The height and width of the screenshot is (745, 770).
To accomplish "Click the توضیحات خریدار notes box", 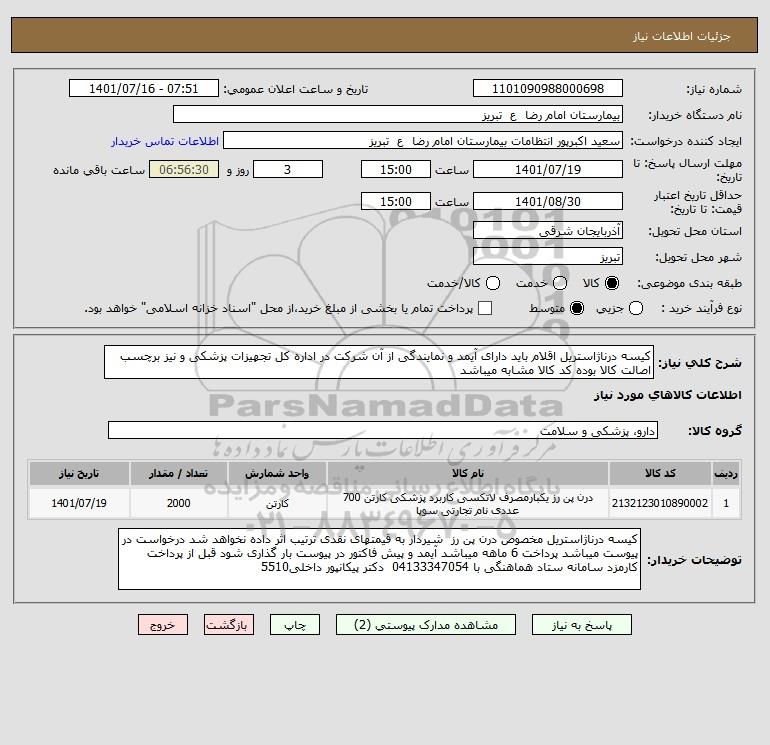I will click(379, 559).
